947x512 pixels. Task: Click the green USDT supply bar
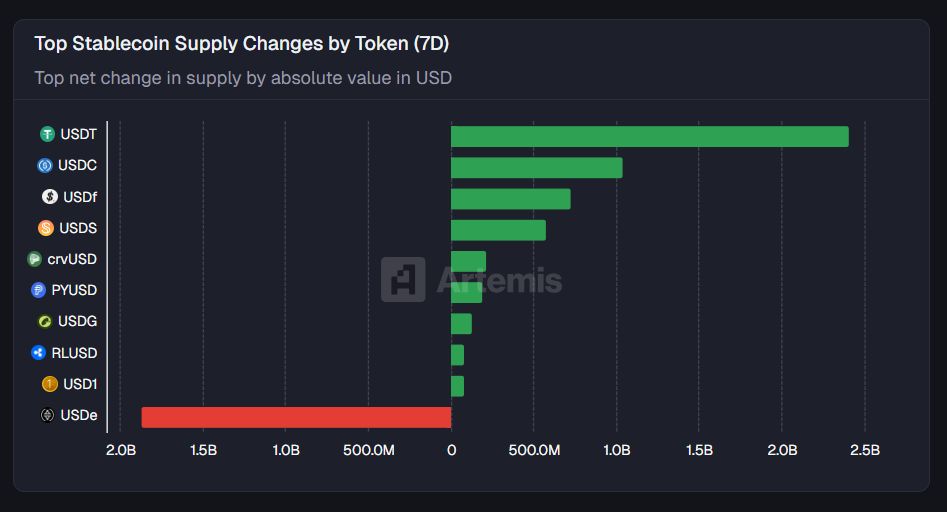coord(649,137)
